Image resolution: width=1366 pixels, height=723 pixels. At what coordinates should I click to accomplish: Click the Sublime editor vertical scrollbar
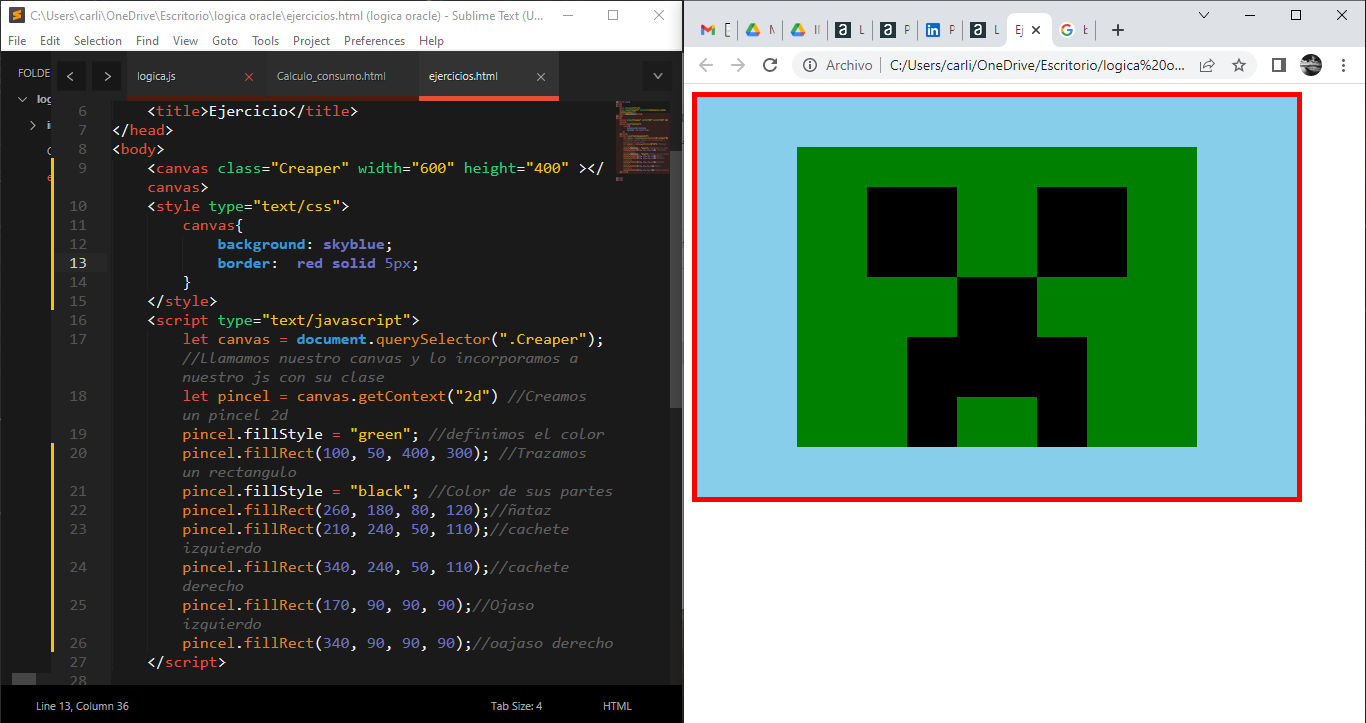pos(676,280)
